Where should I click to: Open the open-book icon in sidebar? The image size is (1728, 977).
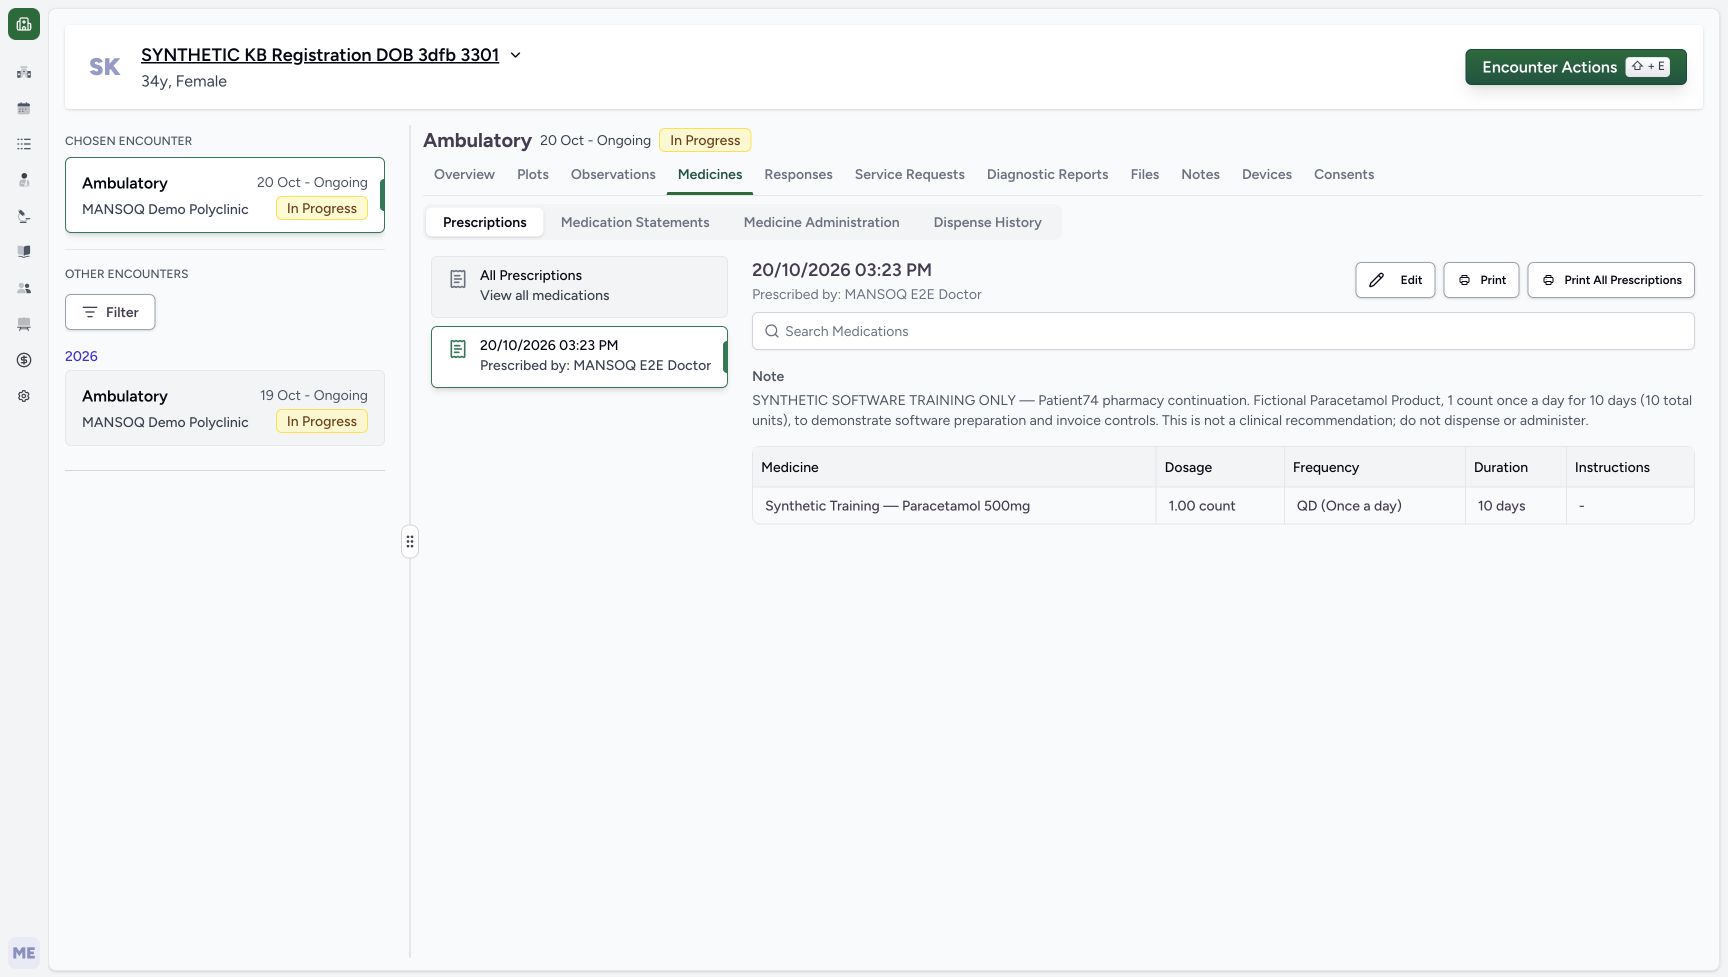(x=24, y=252)
